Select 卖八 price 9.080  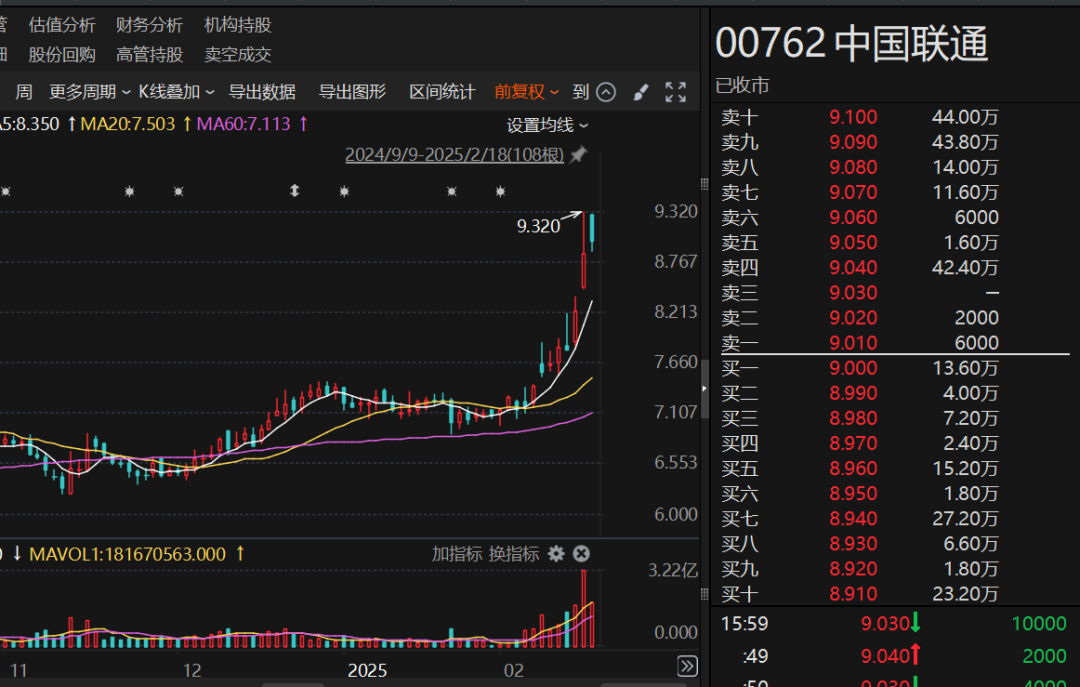(x=853, y=167)
